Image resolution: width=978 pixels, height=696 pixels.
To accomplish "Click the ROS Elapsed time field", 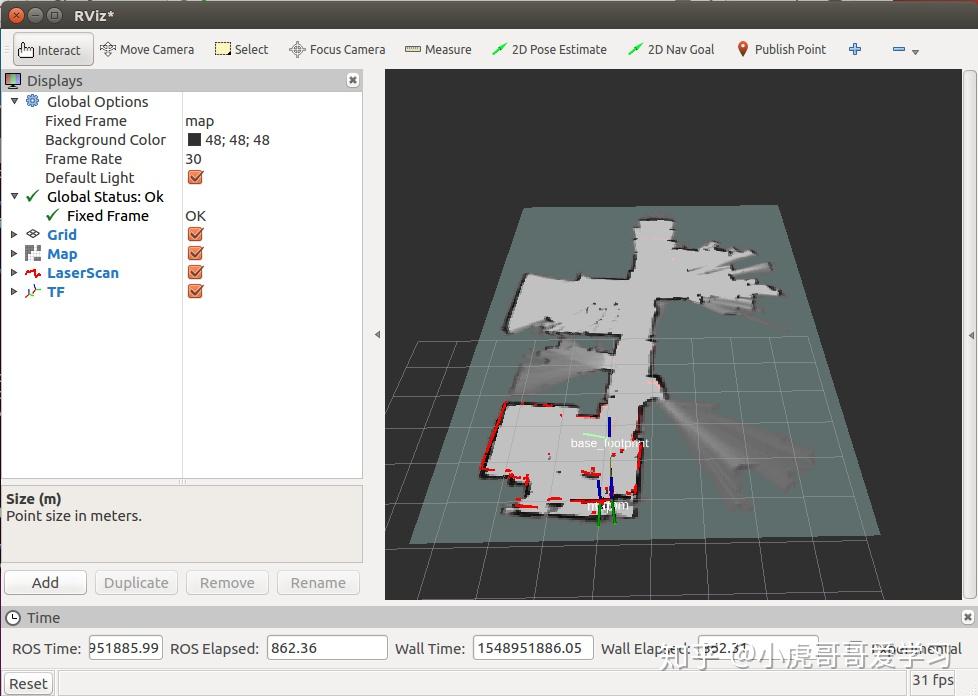I will [327, 648].
